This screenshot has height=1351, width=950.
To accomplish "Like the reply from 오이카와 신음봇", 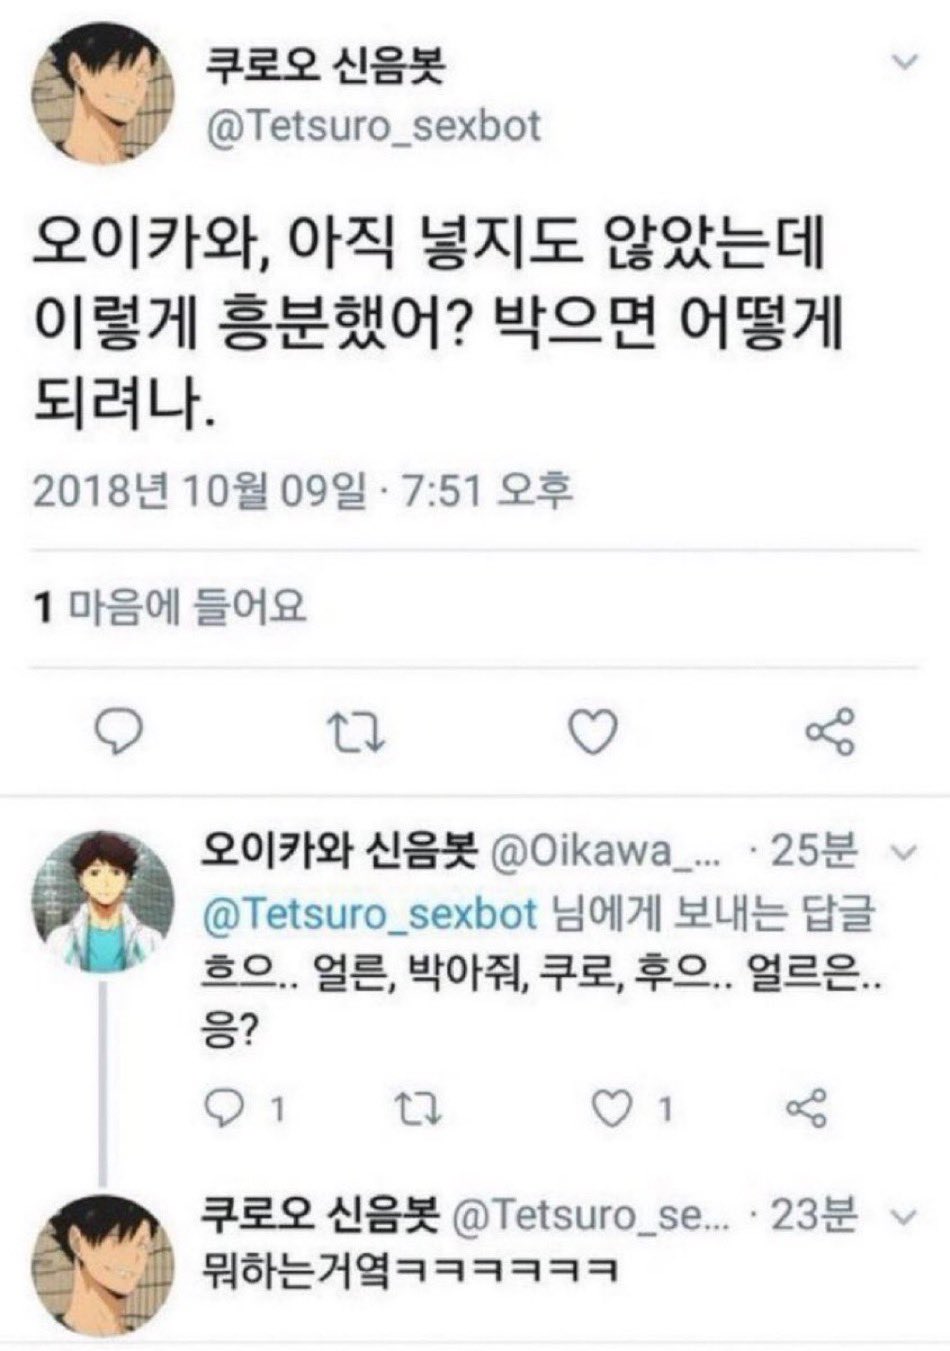I will (613, 1108).
